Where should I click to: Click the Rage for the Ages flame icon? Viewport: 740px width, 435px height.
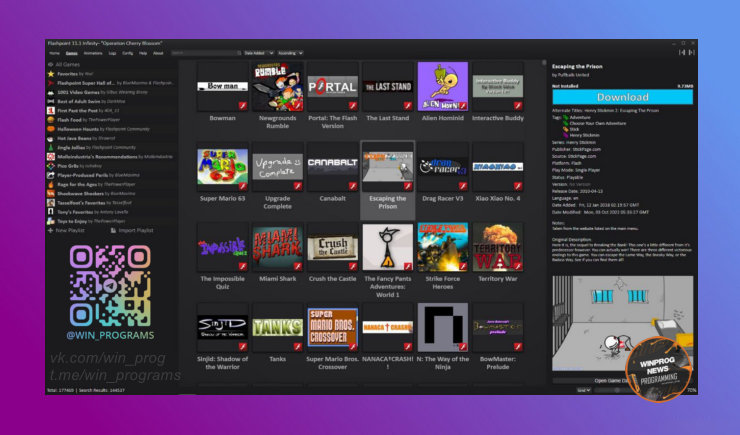click(51, 184)
